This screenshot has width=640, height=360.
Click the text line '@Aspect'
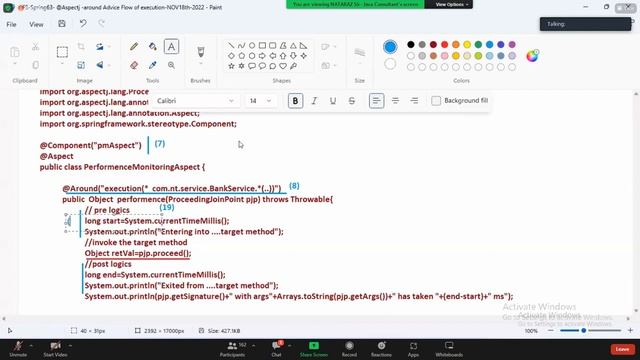tap(56, 156)
